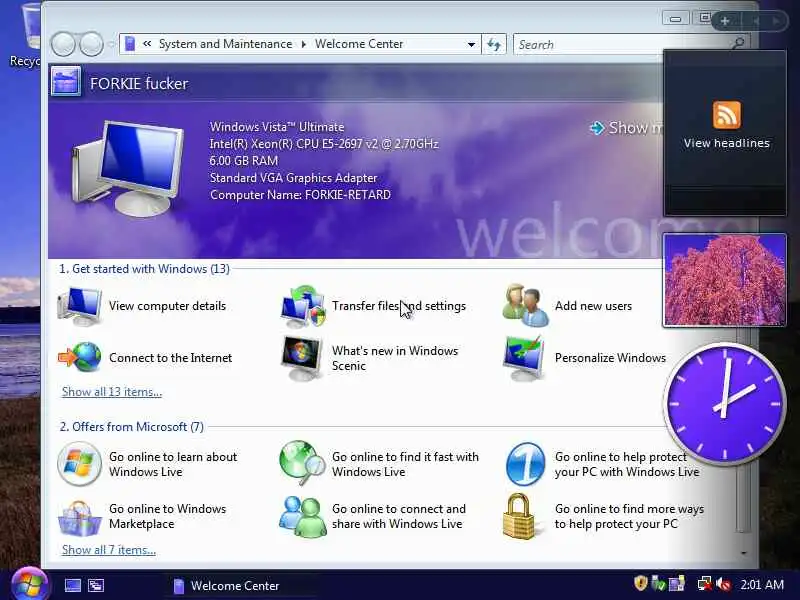The width and height of the screenshot is (800, 600).
Task: Click the next gadgets page arrow on Sidebar
Action: pyautogui.click(x=776, y=21)
